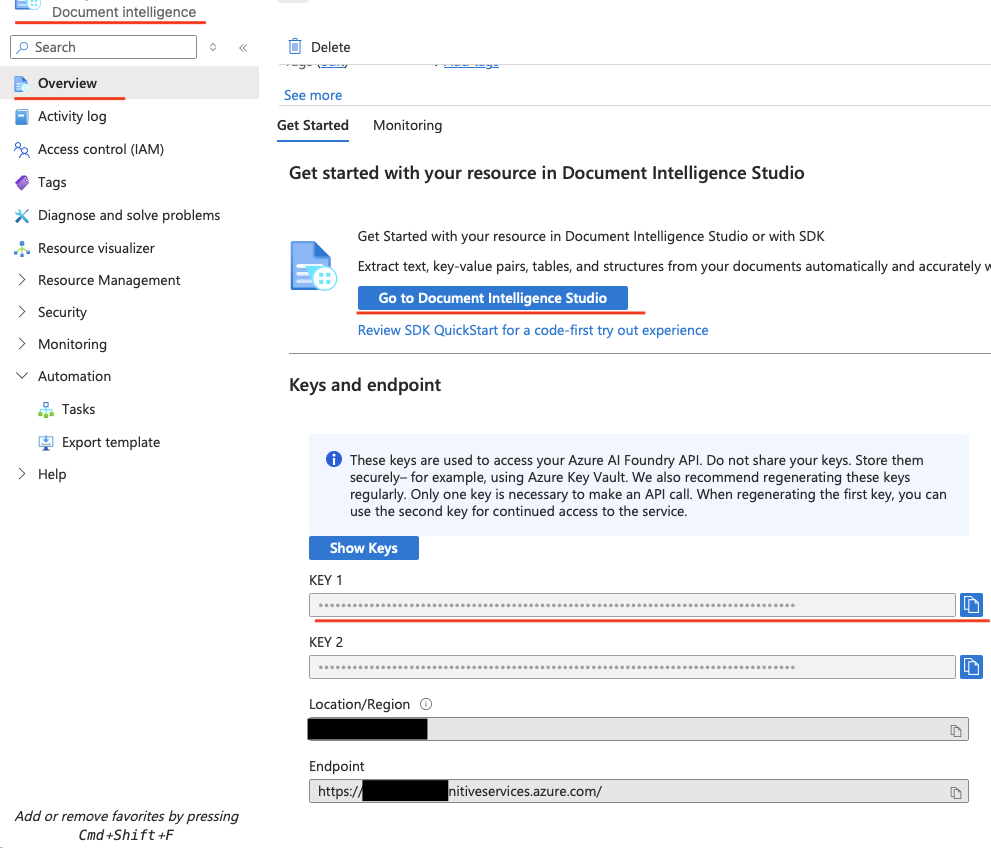The height and width of the screenshot is (848, 991).
Task: Click the 'Endpoint' label
Action: [x=336, y=766]
